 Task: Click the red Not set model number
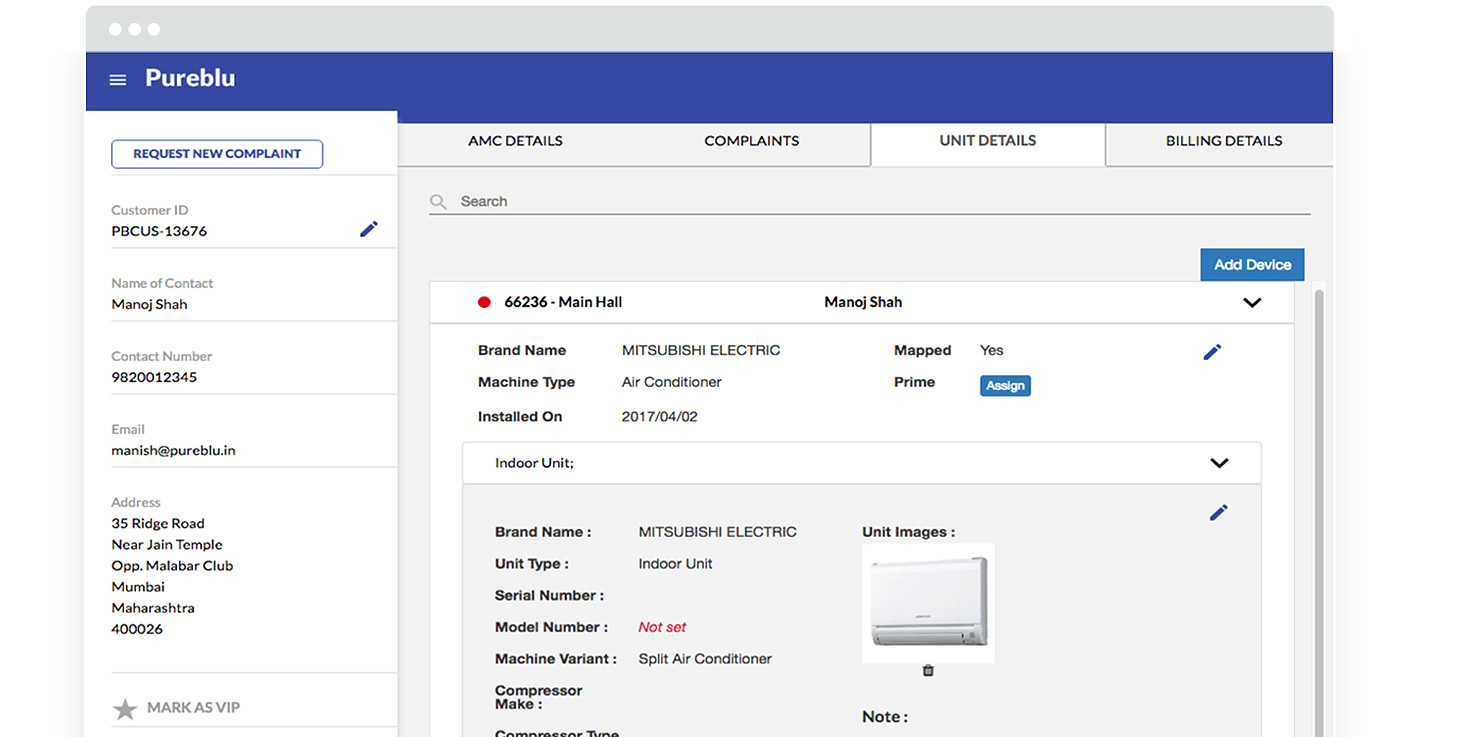pos(662,627)
